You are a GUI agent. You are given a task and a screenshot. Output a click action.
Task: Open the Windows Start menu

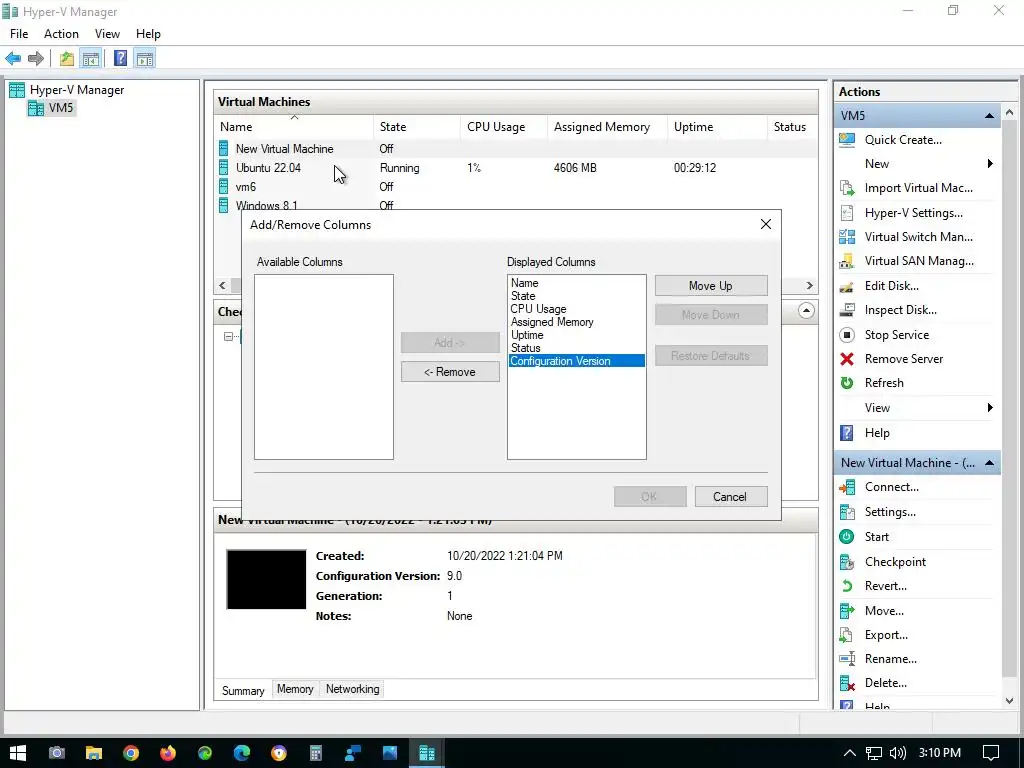point(18,753)
